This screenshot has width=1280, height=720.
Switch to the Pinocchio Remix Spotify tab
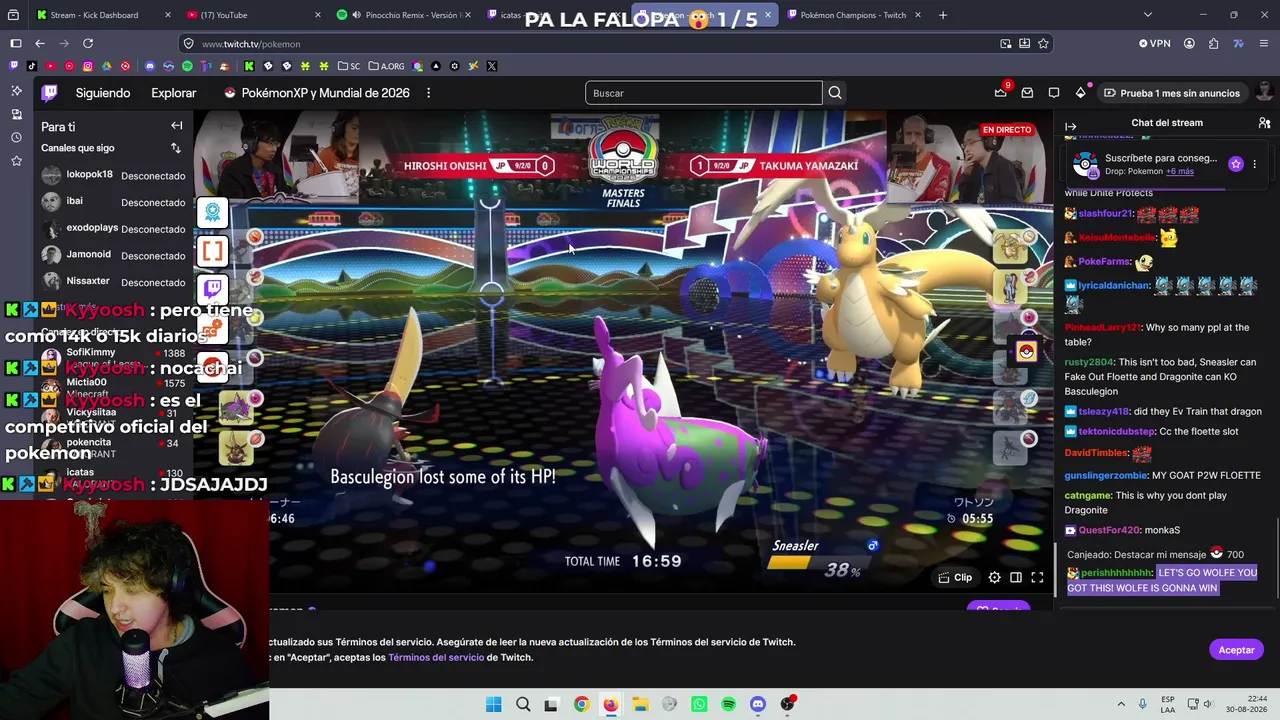tap(404, 15)
